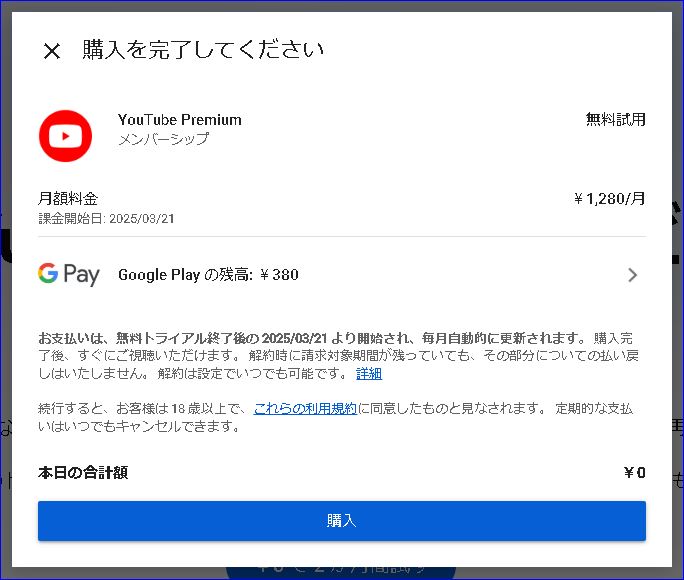Image resolution: width=684 pixels, height=580 pixels.
Task: Click the 課金開始日: 2025/03/21 text
Action: 106,218
